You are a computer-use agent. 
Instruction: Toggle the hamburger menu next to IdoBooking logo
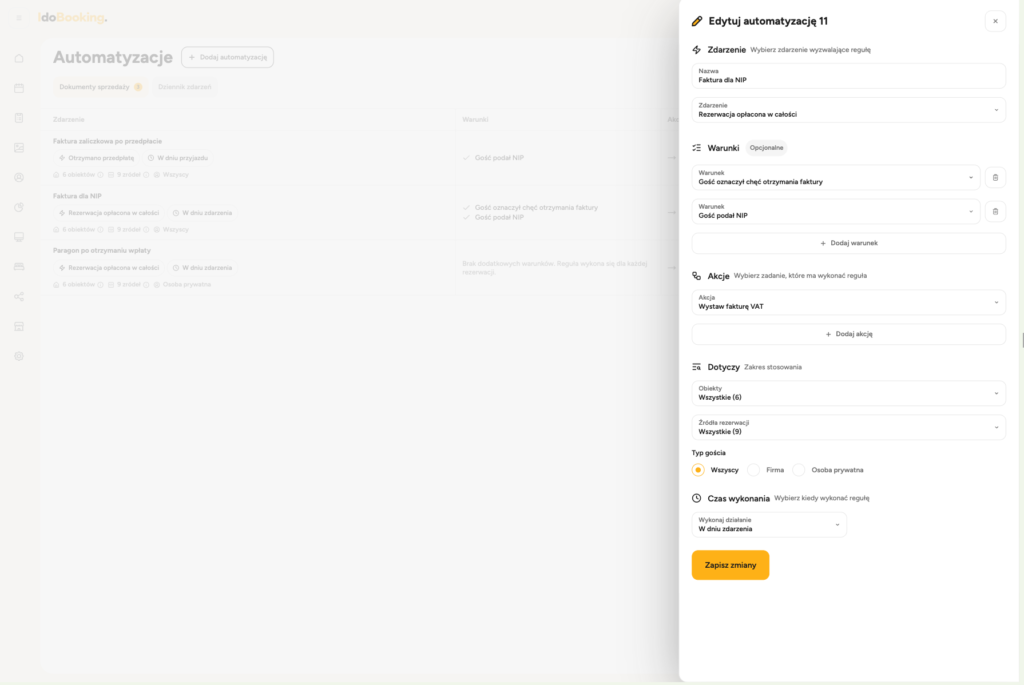[x=19, y=18]
